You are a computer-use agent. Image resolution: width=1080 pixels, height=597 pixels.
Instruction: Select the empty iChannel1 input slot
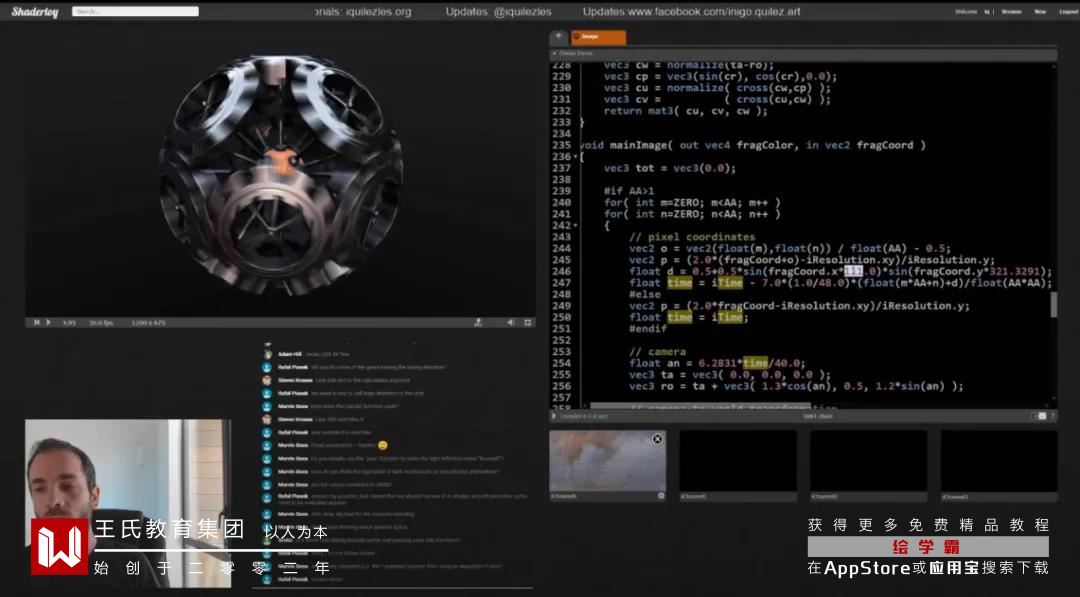pyautogui.click(x=738, y=461)
